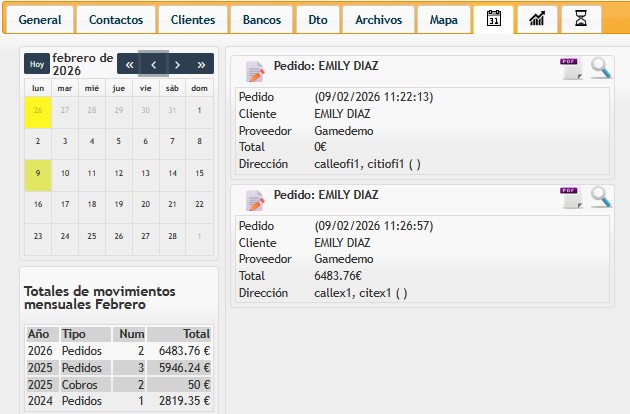Go to next year with double-right arrow
Image resolution: width=630 pixels, height=414 pixels.
coord(201,64)
